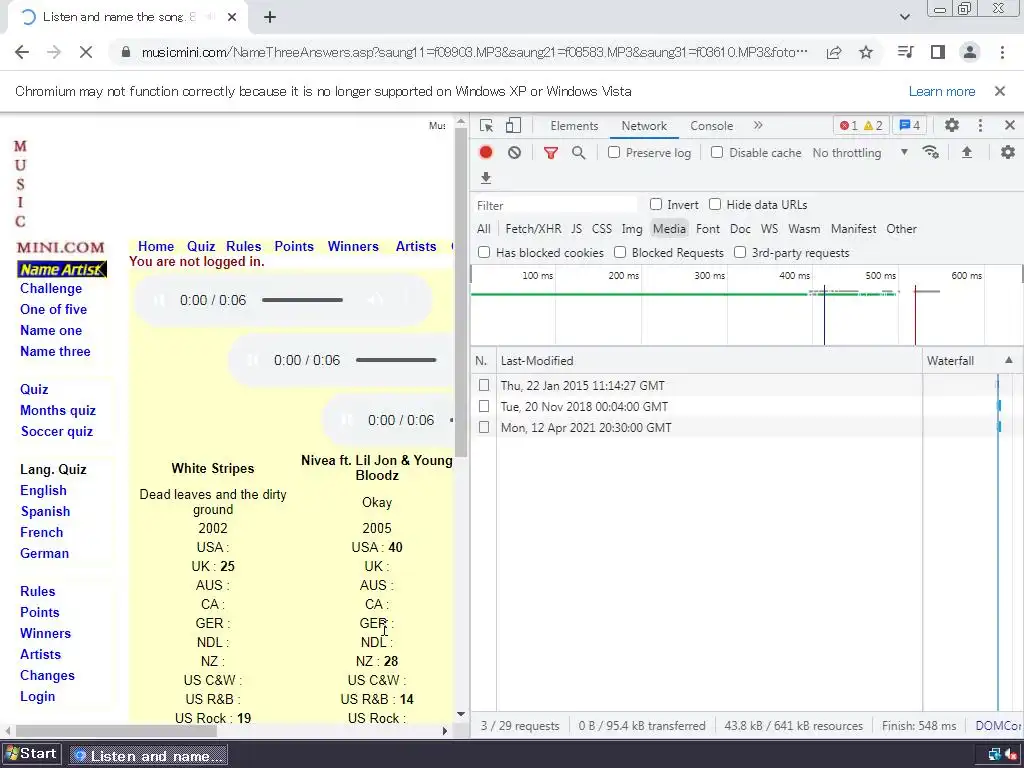The width and height of the screenshot is (1024, 768).
Task: Toggle the network filter funnel icon
Action: tap(551, 153)
